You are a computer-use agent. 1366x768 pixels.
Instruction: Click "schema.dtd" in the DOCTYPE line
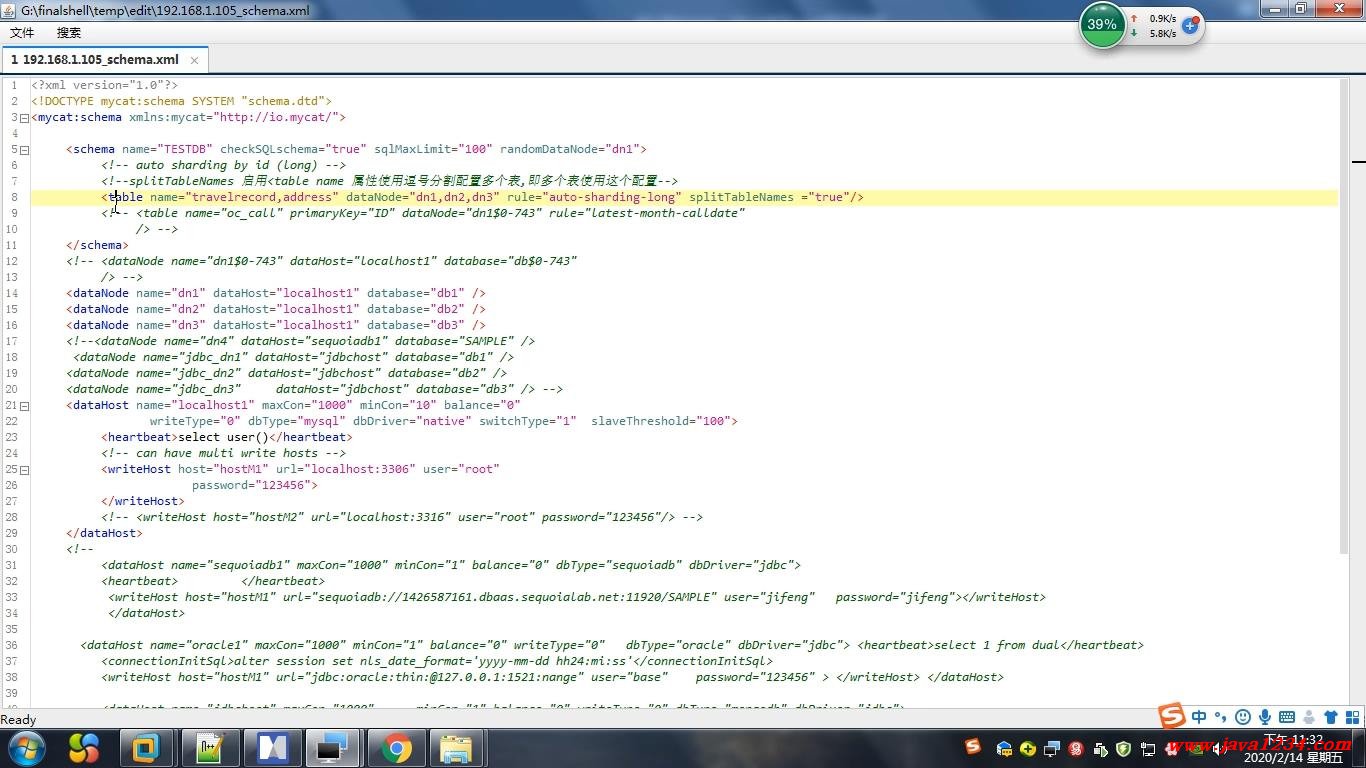click(283, 101)
